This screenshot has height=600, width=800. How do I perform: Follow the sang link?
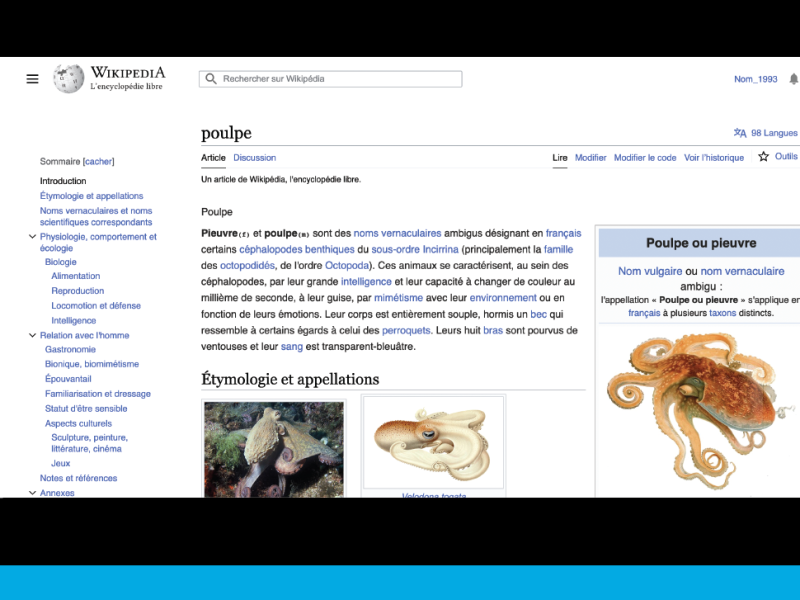292,346
